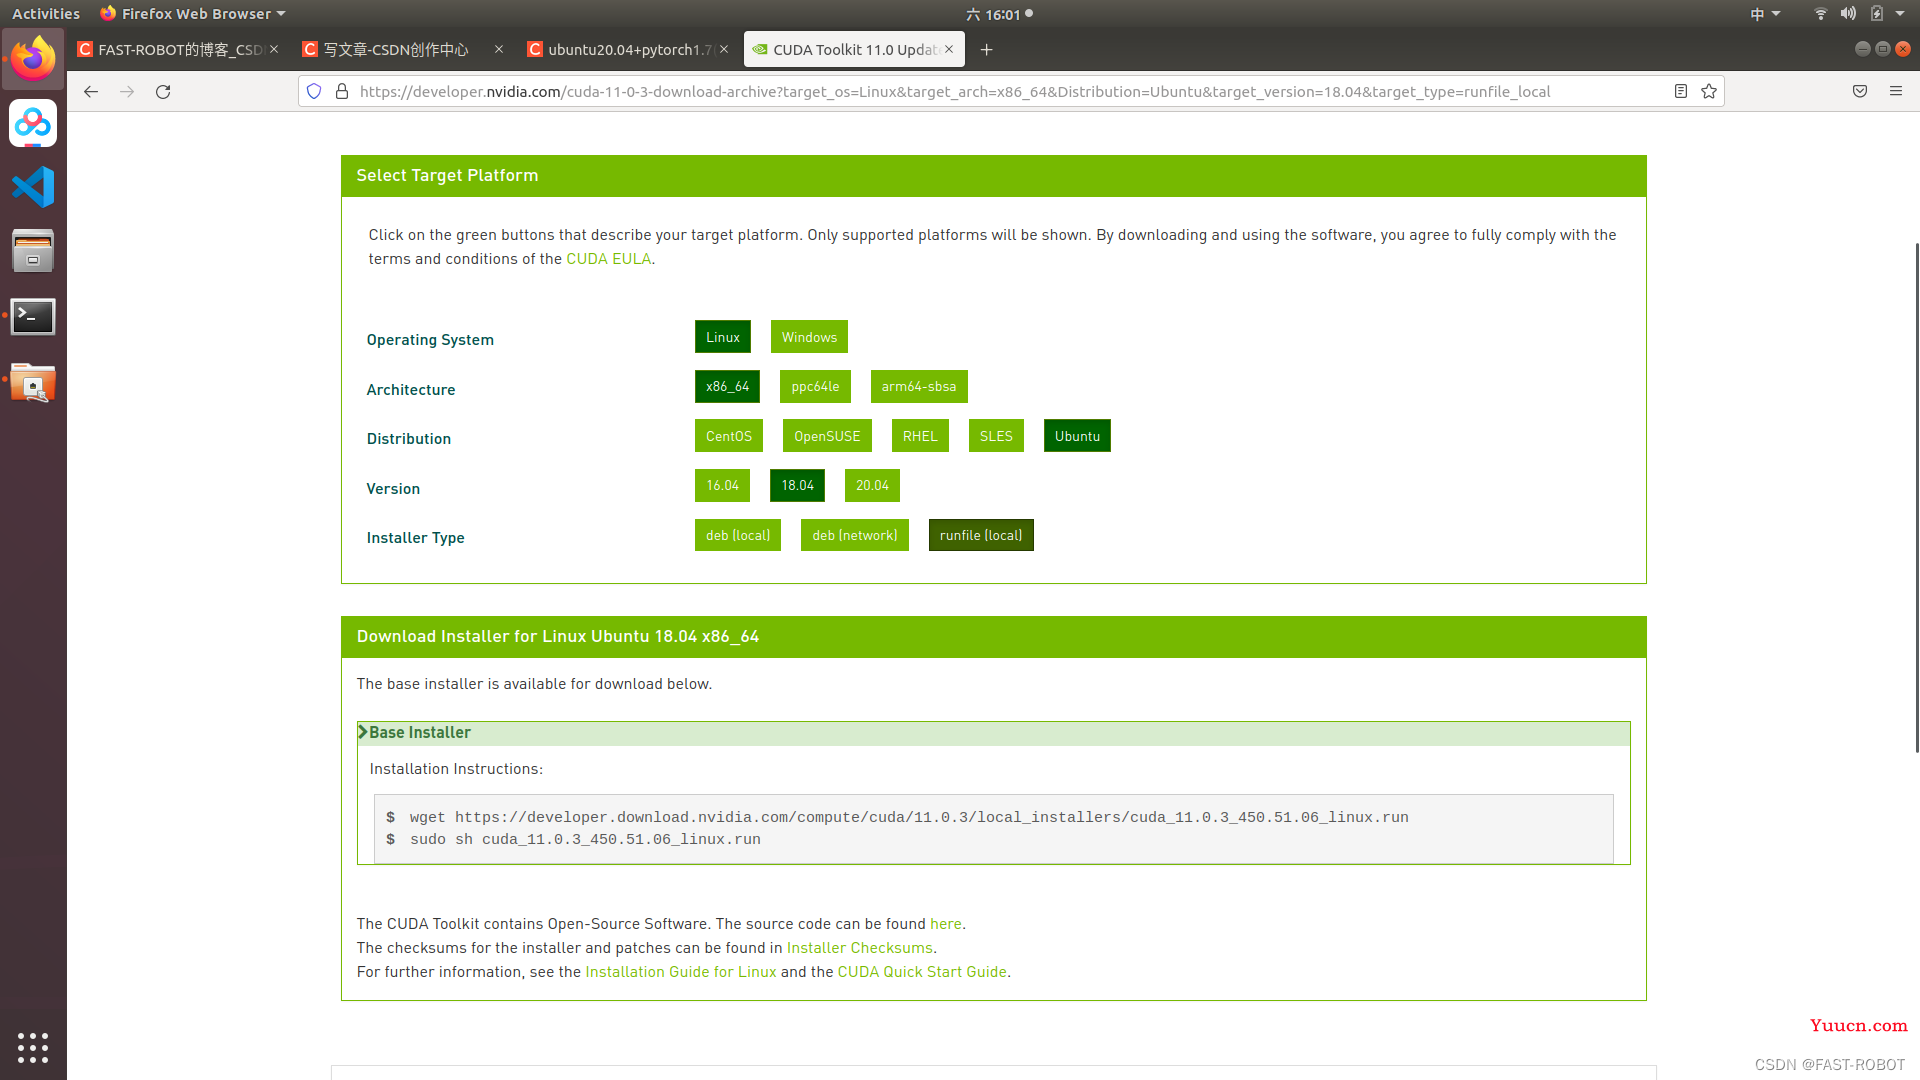Choose the deb (network) installer type
The image size is (1920, 1080).
point(855,535)
